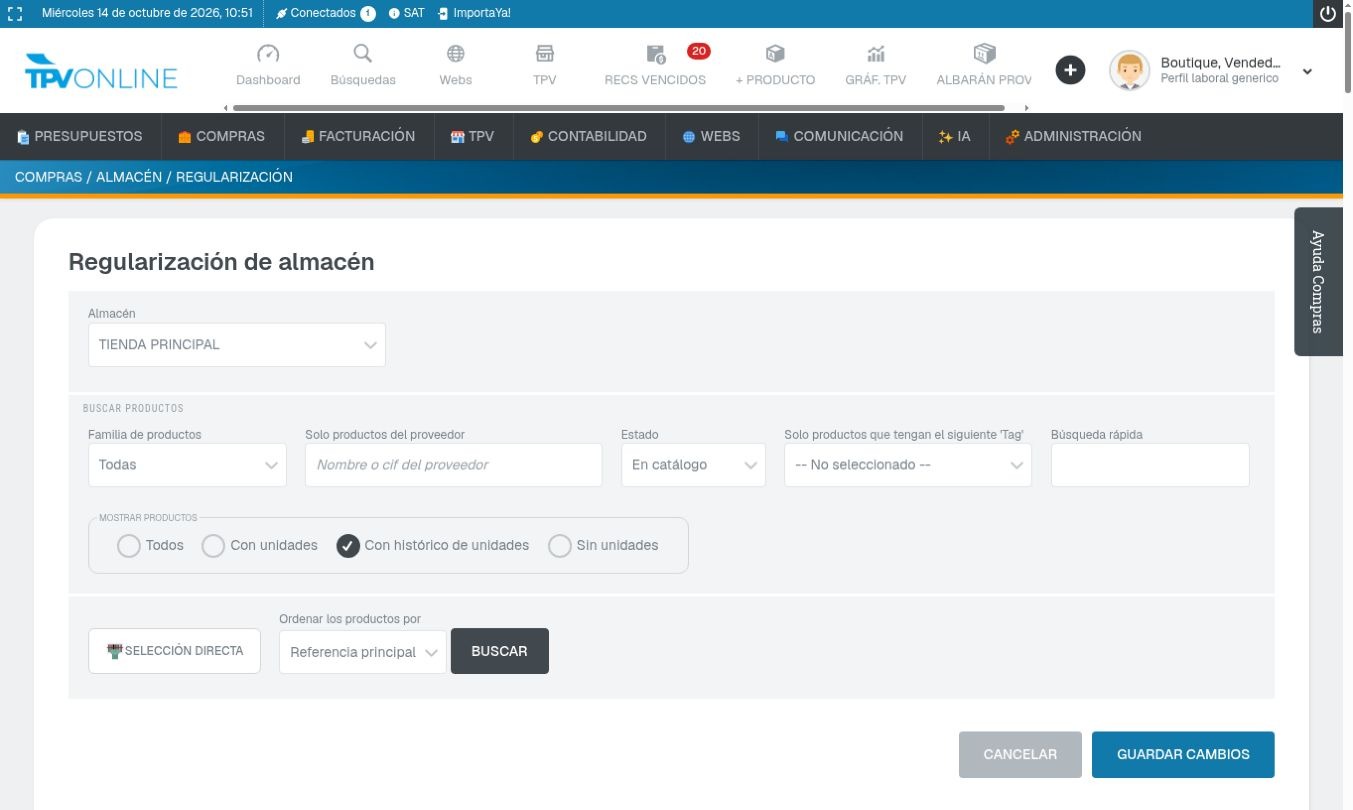Open the + PRODUCTO box icon
Image resolution: width=1353 pixels, height=810 pixels.
point(775,54)
